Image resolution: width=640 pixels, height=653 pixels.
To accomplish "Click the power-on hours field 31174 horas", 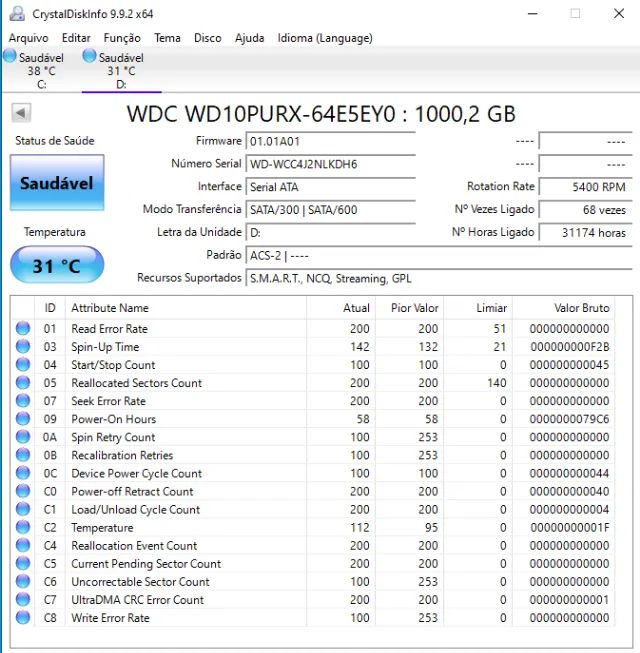I will click(x=585, y=232).
